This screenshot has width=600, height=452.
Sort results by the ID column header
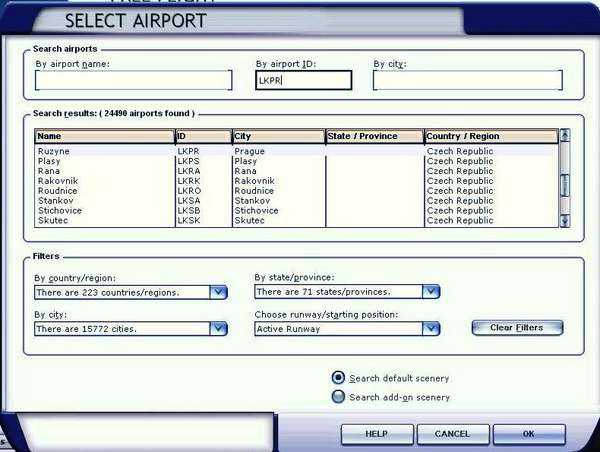click(203, 136)
